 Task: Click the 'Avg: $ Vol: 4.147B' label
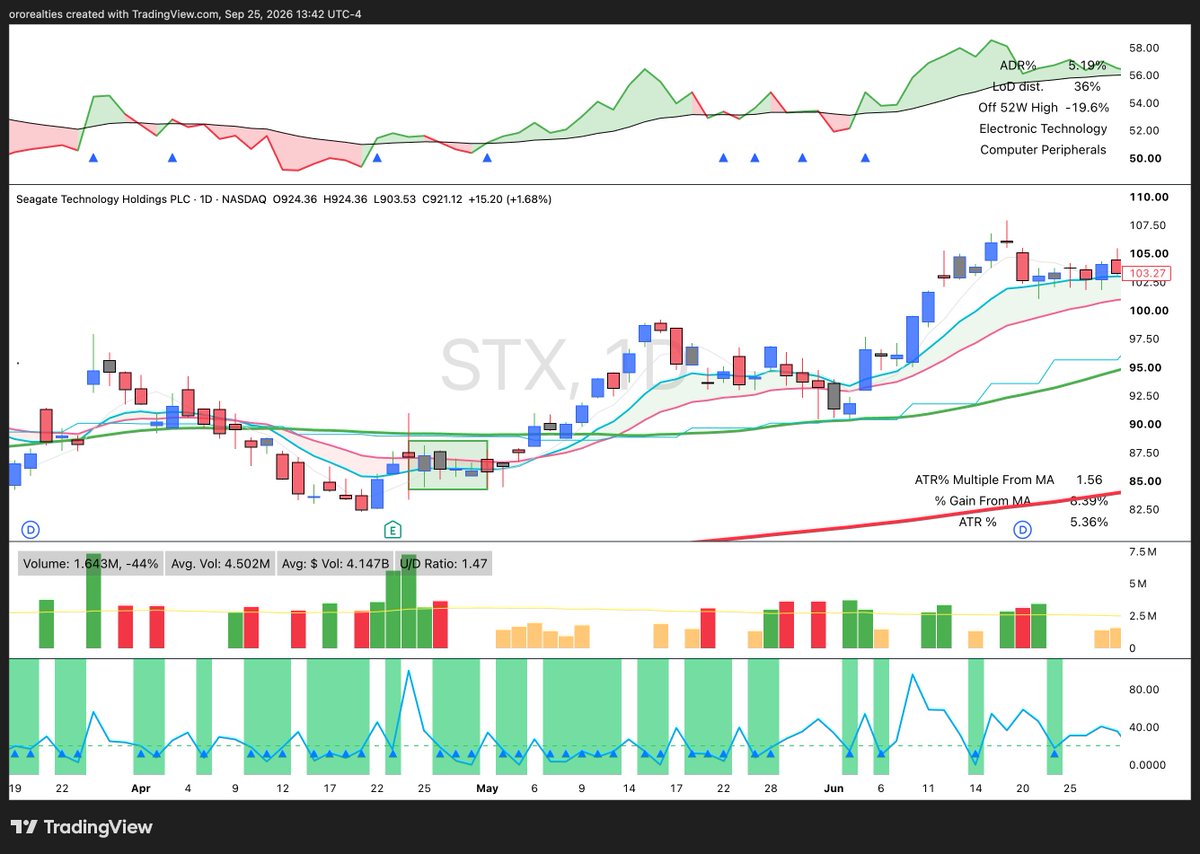(x=337, y=564)
